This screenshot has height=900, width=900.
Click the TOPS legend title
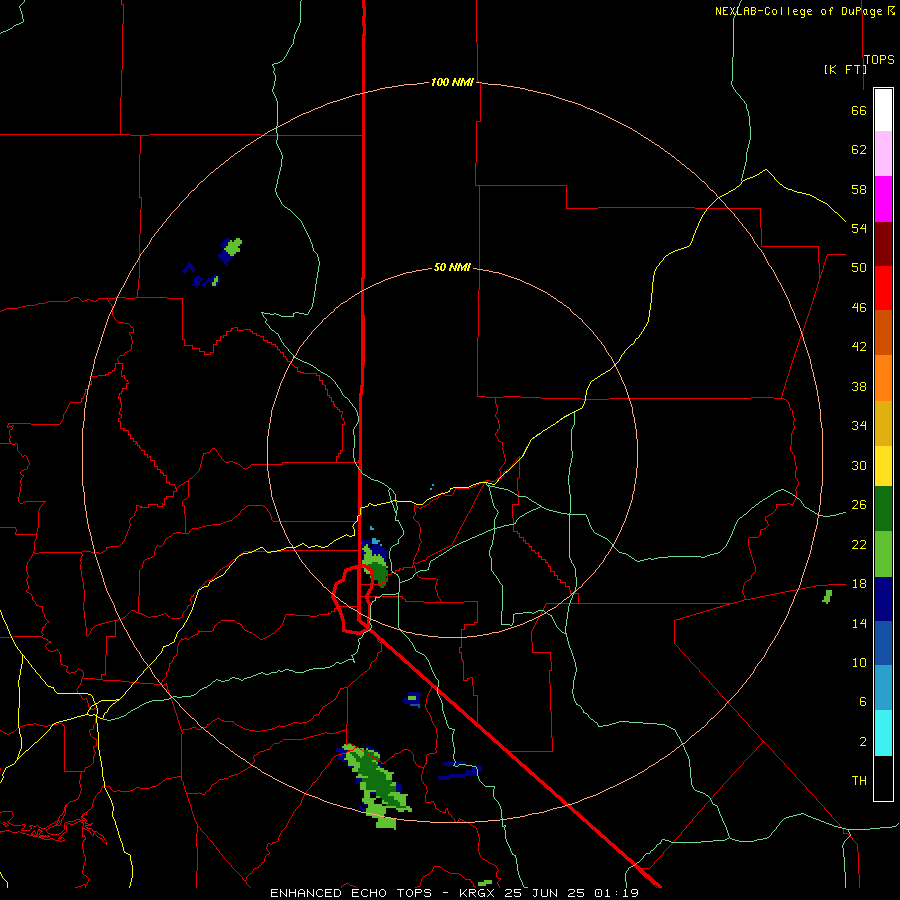(879, 59)
